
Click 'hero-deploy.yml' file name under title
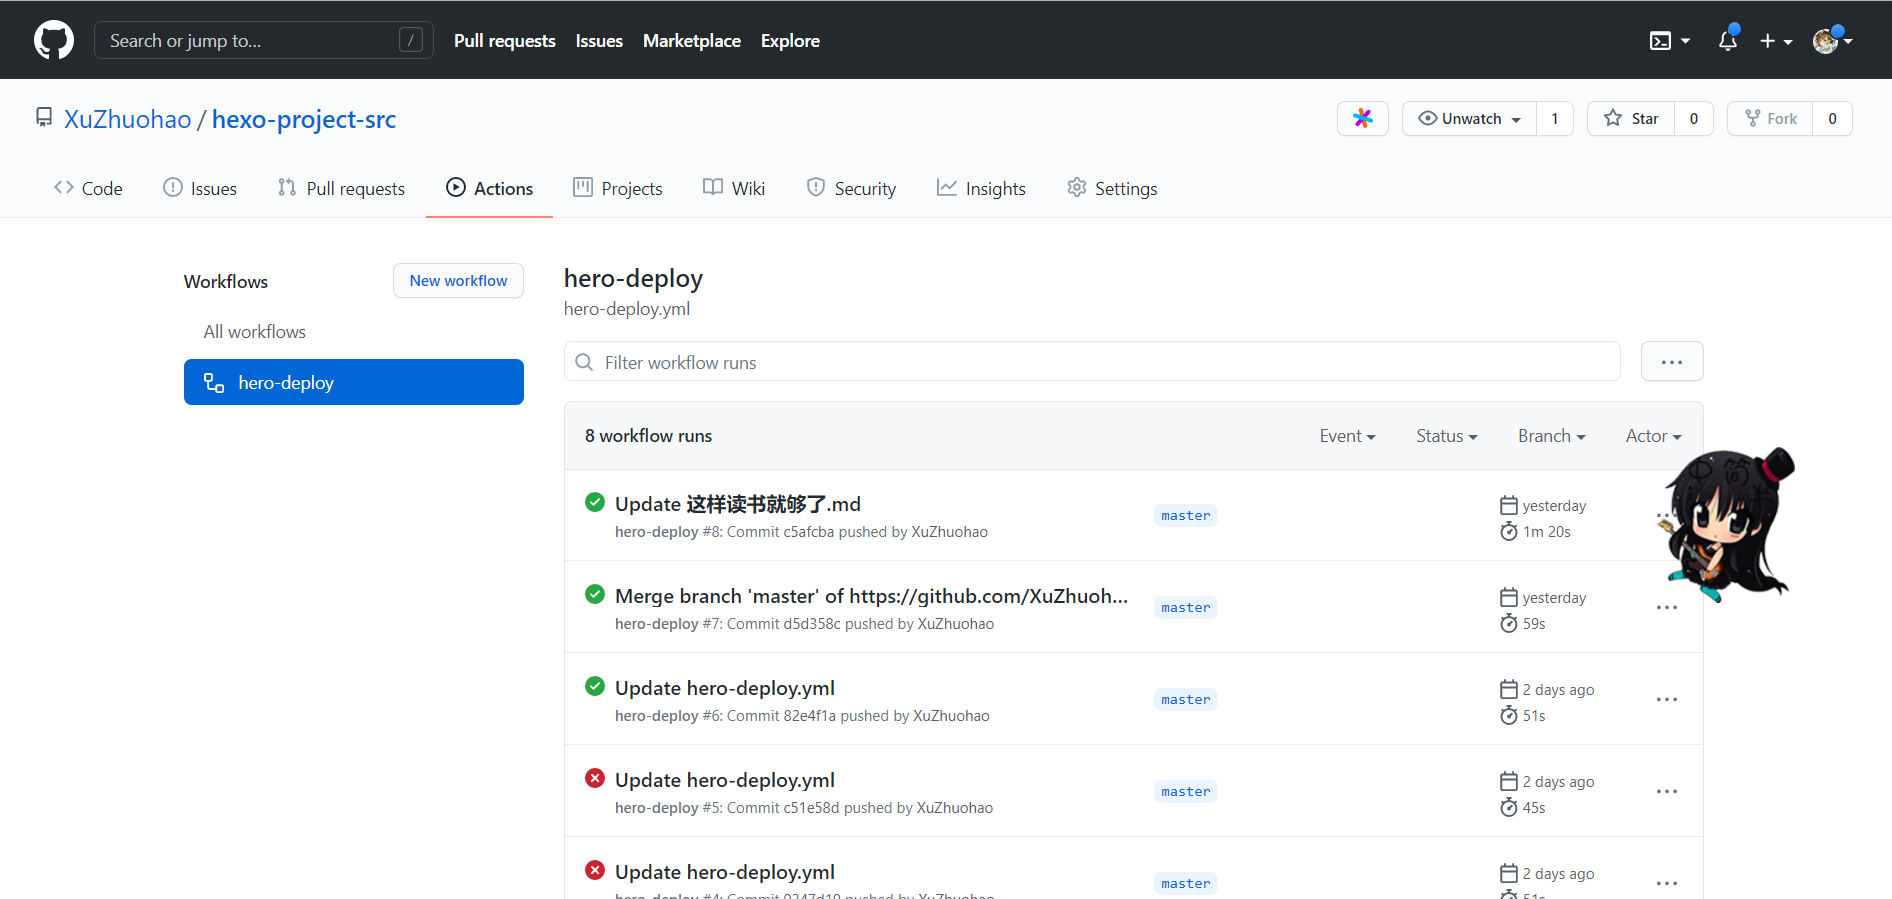pyautogui.click(x=627, y=309)
